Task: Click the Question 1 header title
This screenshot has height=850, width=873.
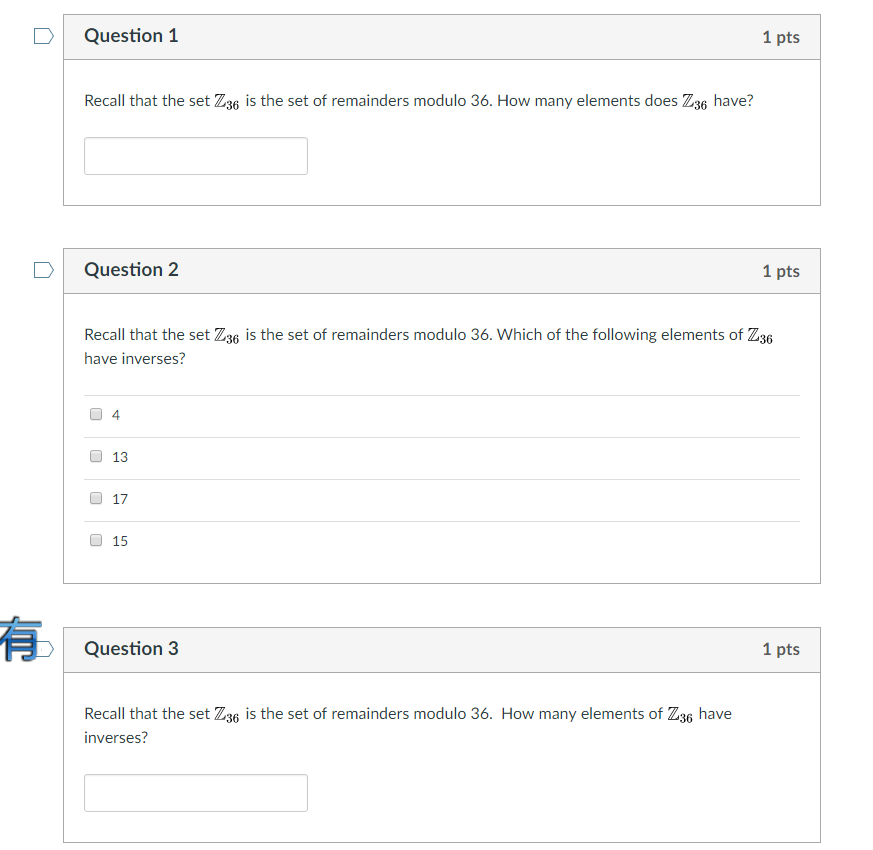Action: pyautogui.click(x=131, y=36)
